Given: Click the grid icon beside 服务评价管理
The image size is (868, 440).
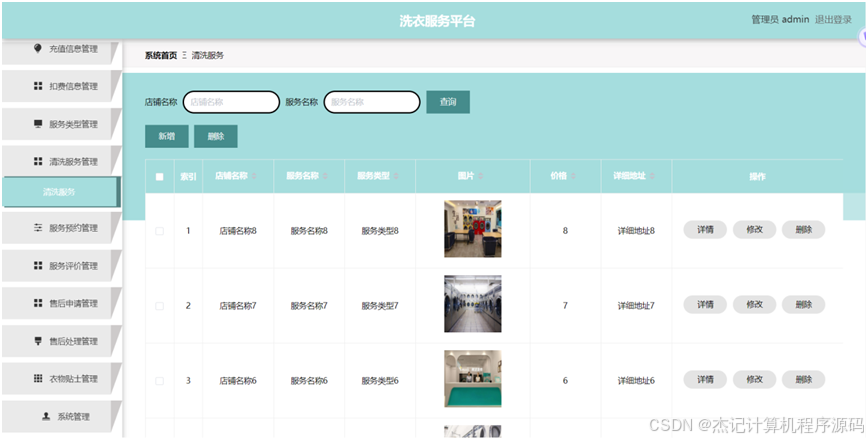Looking at the screenshot, I should click(x=38, y=266).
